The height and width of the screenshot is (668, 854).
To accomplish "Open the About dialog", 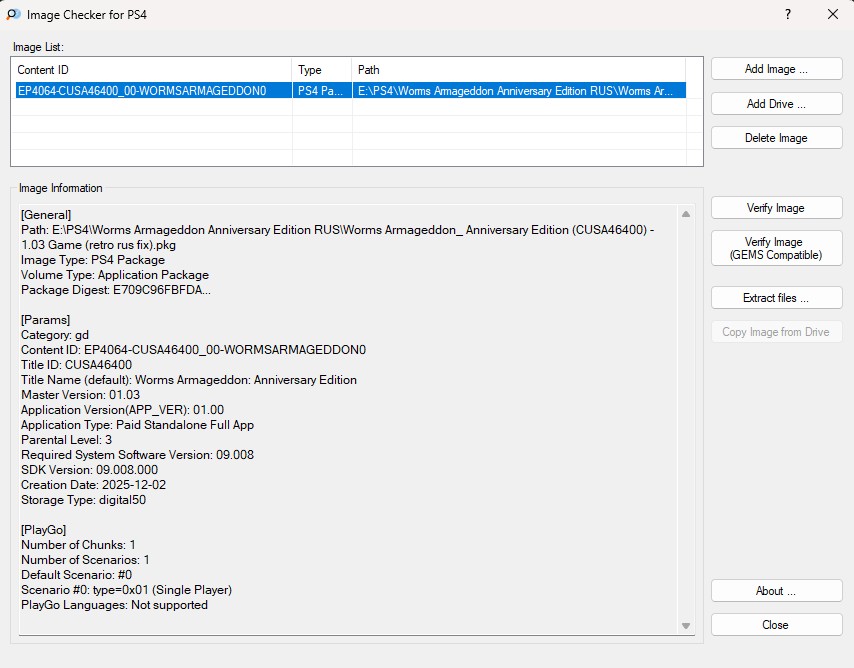I will click(x=776, y=591).
